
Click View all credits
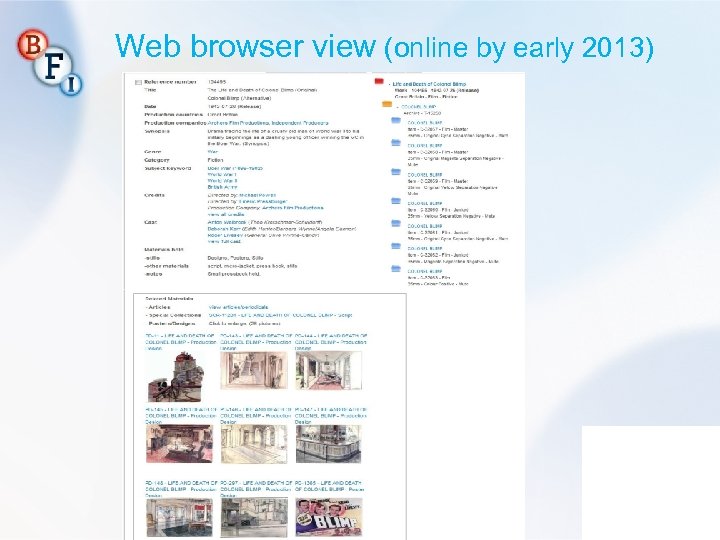(226, 214)
